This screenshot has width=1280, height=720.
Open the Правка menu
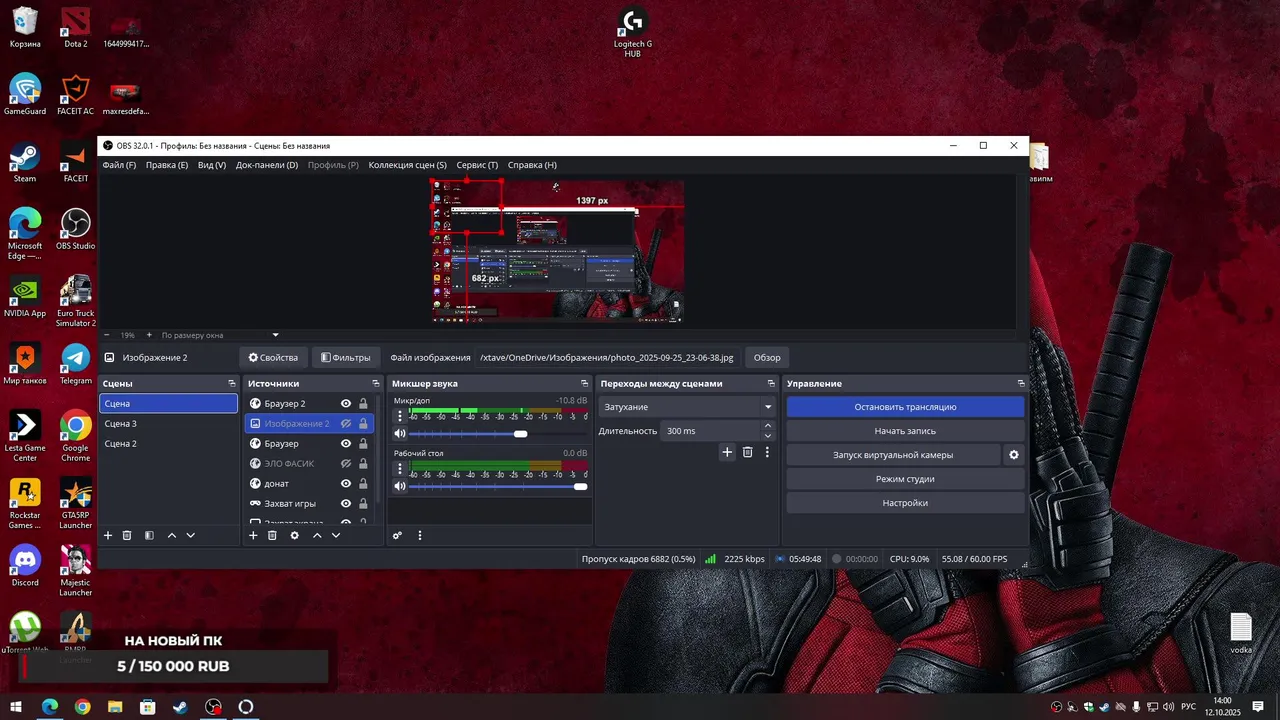click(167, 165)
